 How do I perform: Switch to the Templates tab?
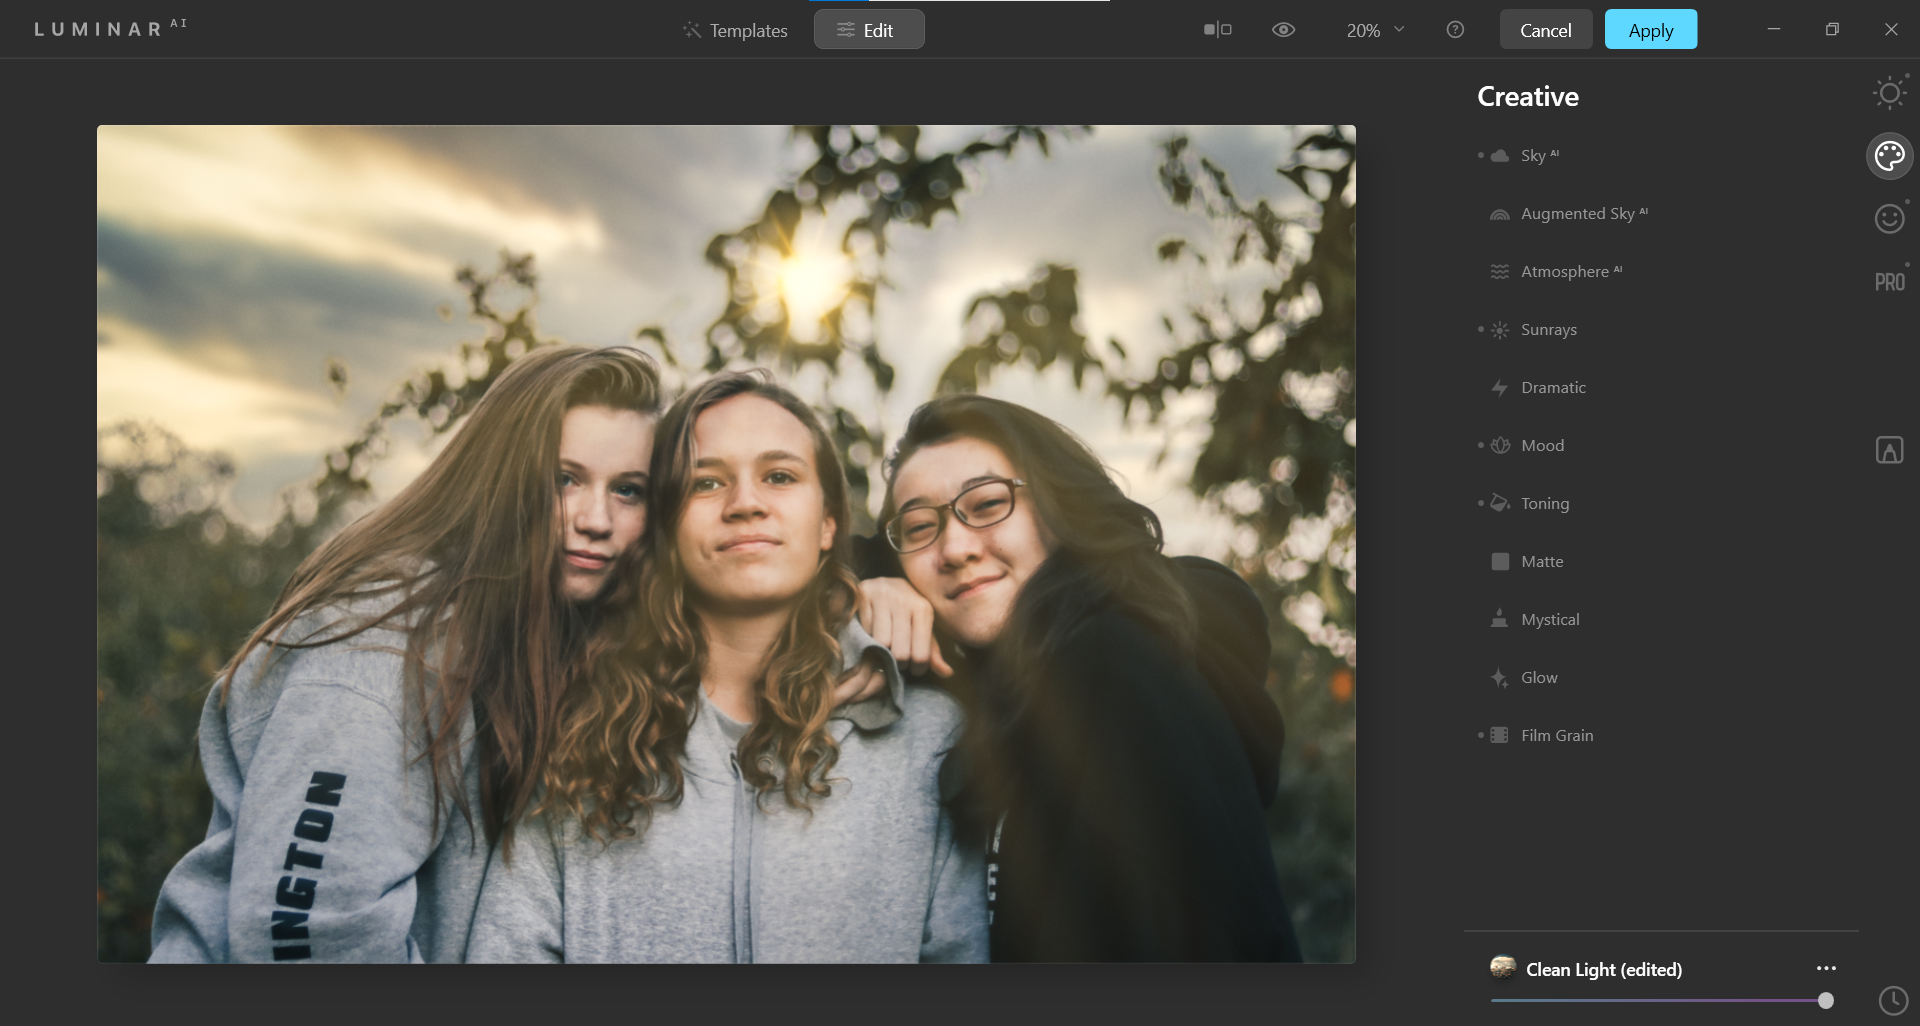735,30
